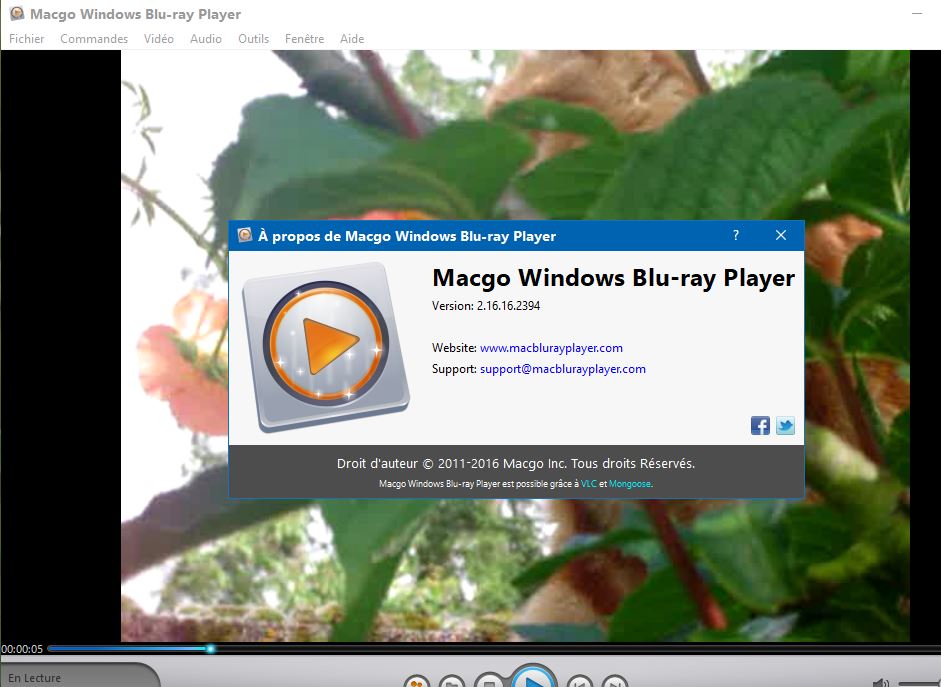The height and width of the screenshot is (687, 941).
Task: Skip to next chapter
Action: click(x=613, y=684)
